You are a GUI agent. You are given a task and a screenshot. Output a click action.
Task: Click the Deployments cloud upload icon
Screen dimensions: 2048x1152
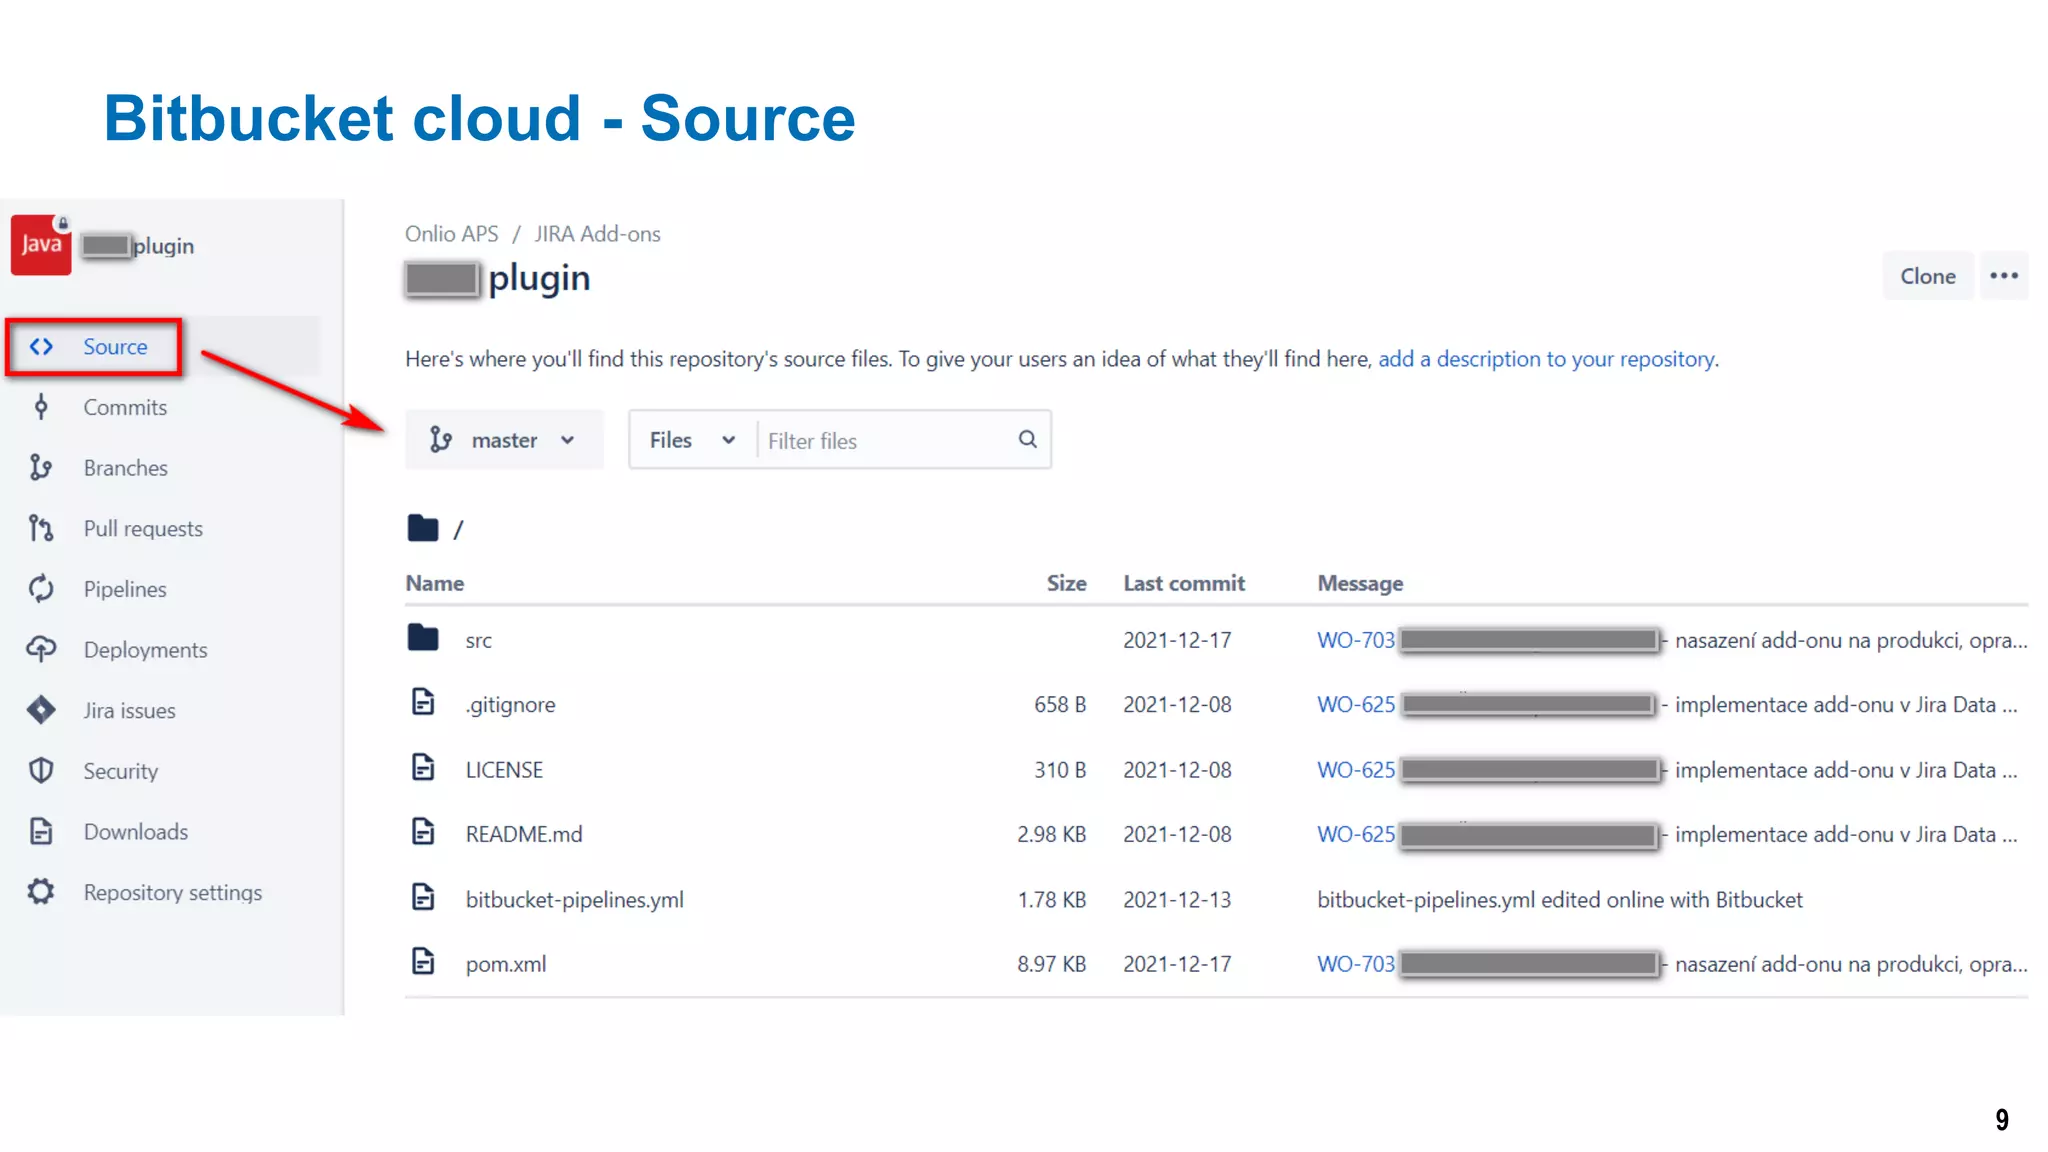(x=41, y=650)
